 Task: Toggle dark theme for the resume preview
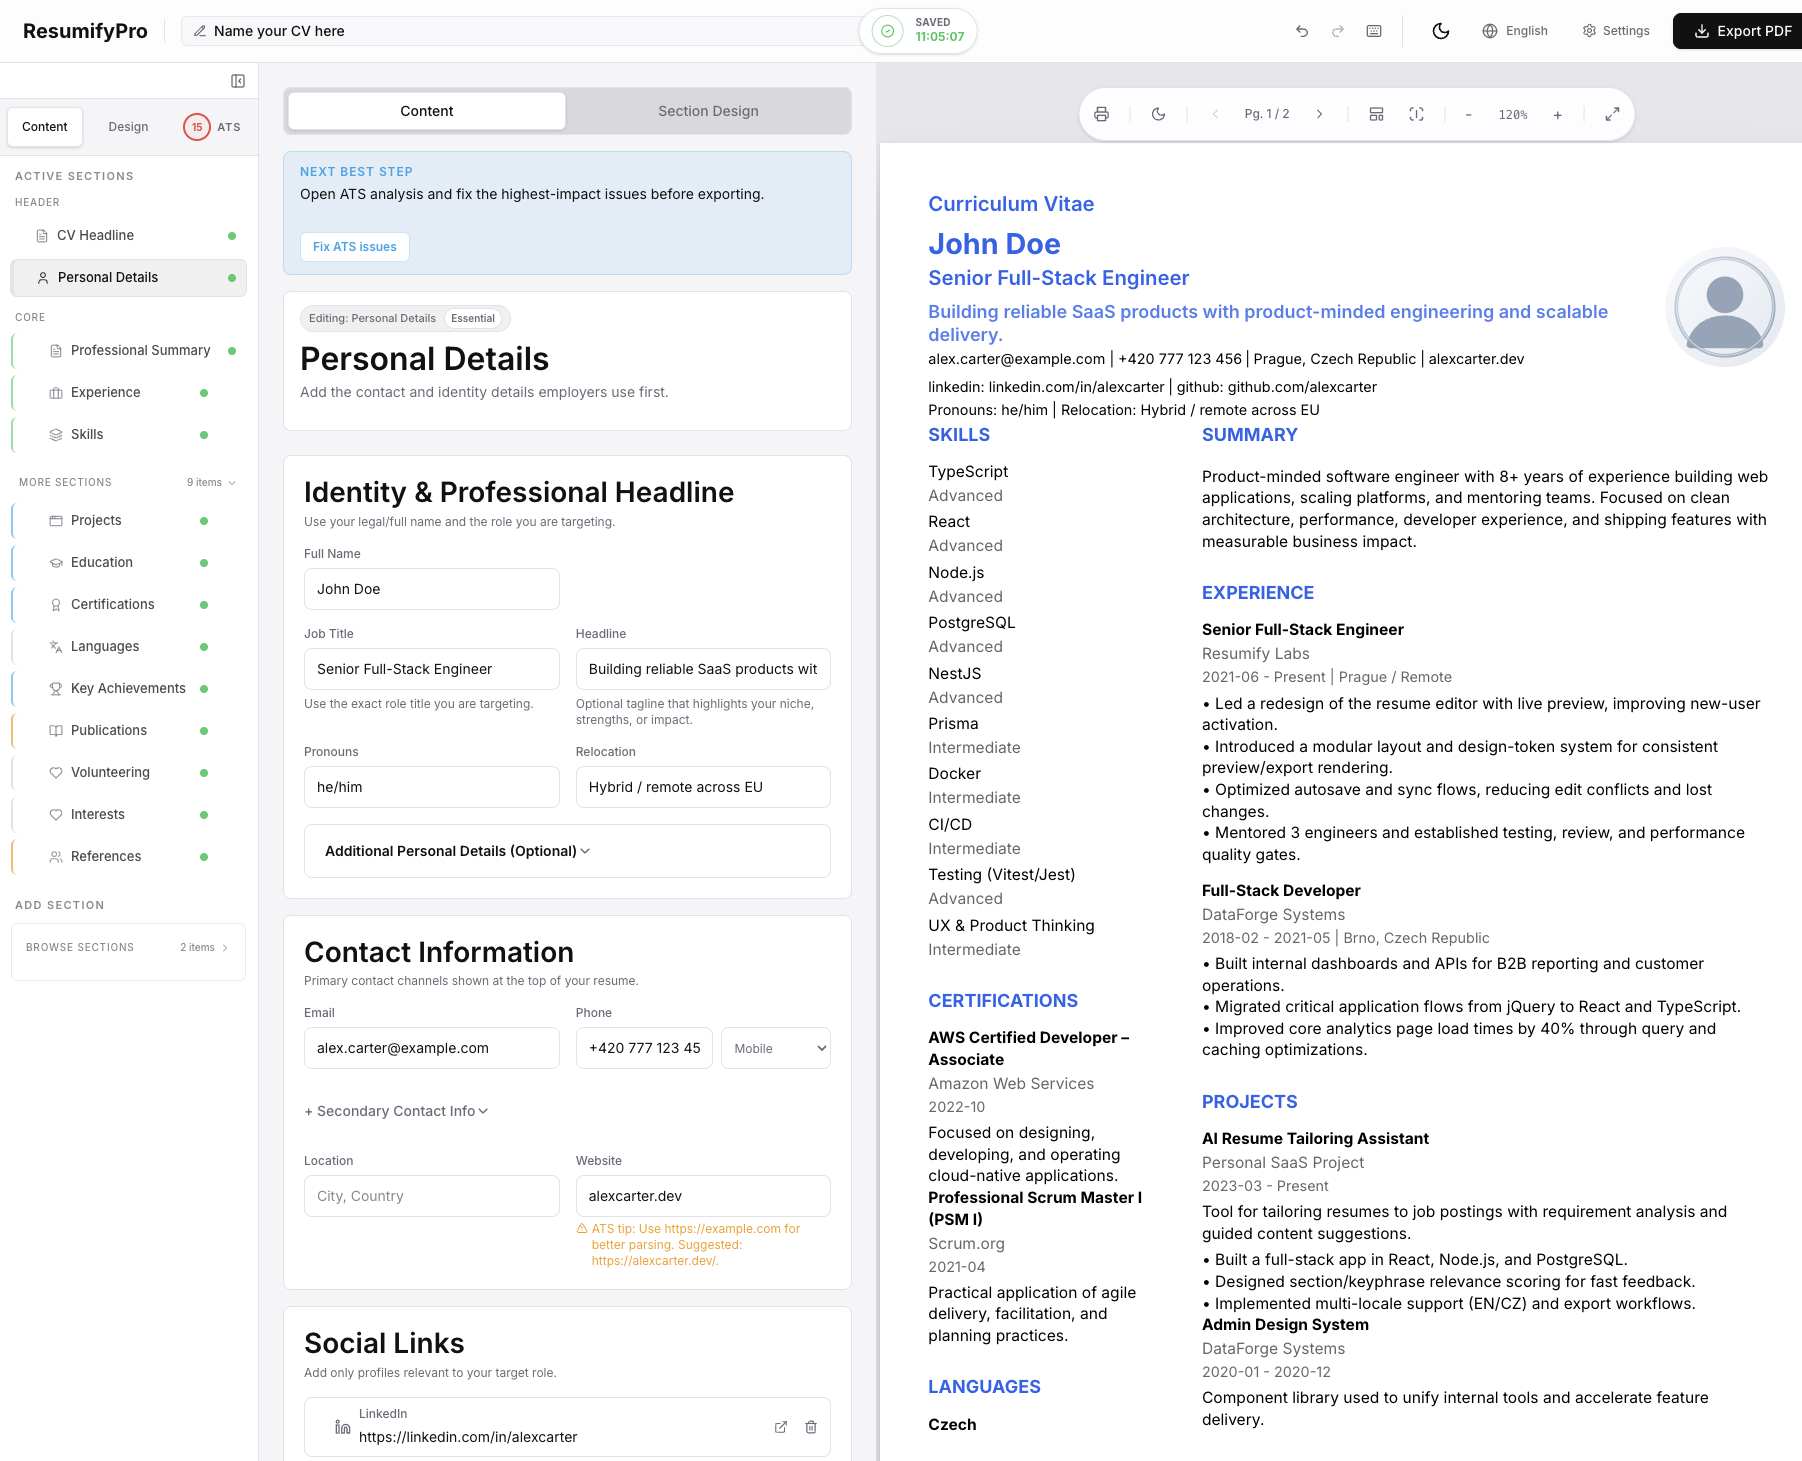pos(1158,114)
